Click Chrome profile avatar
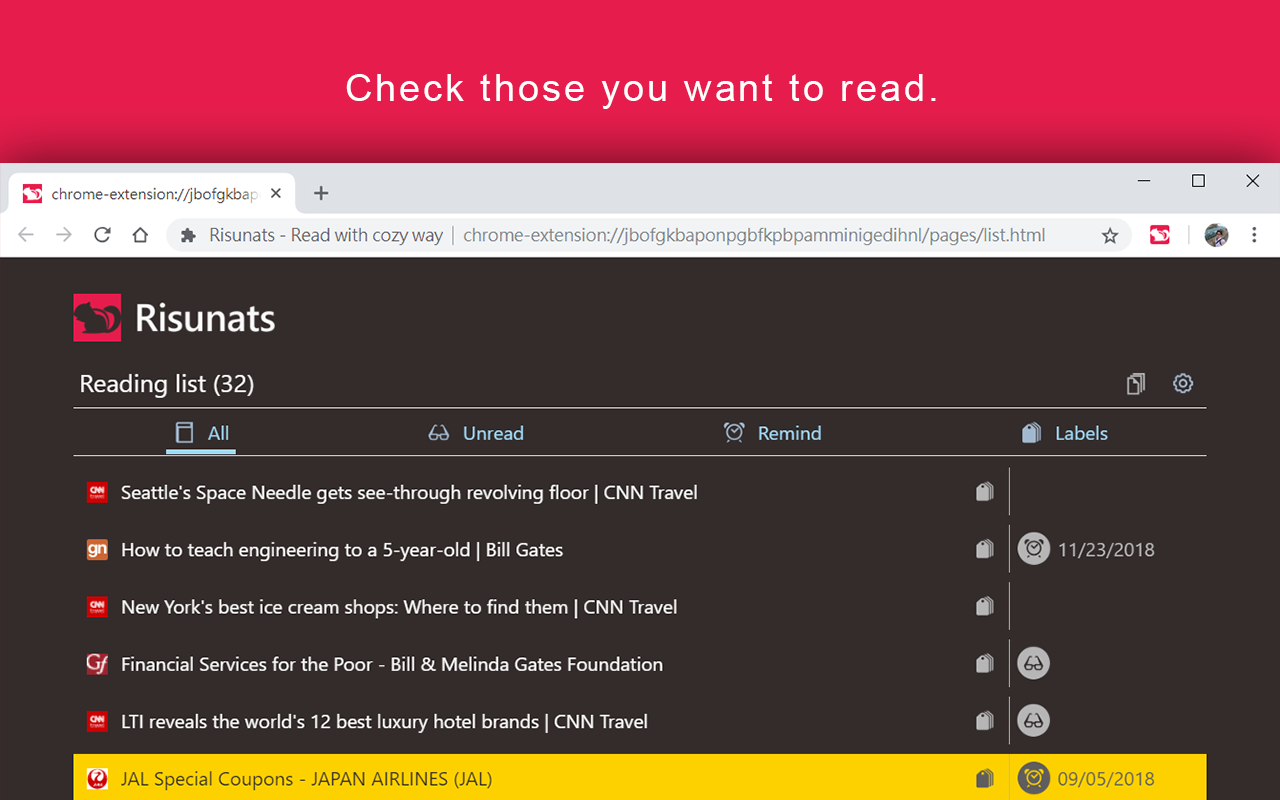The image size is (1280, 800). (x=1216, y=235)
